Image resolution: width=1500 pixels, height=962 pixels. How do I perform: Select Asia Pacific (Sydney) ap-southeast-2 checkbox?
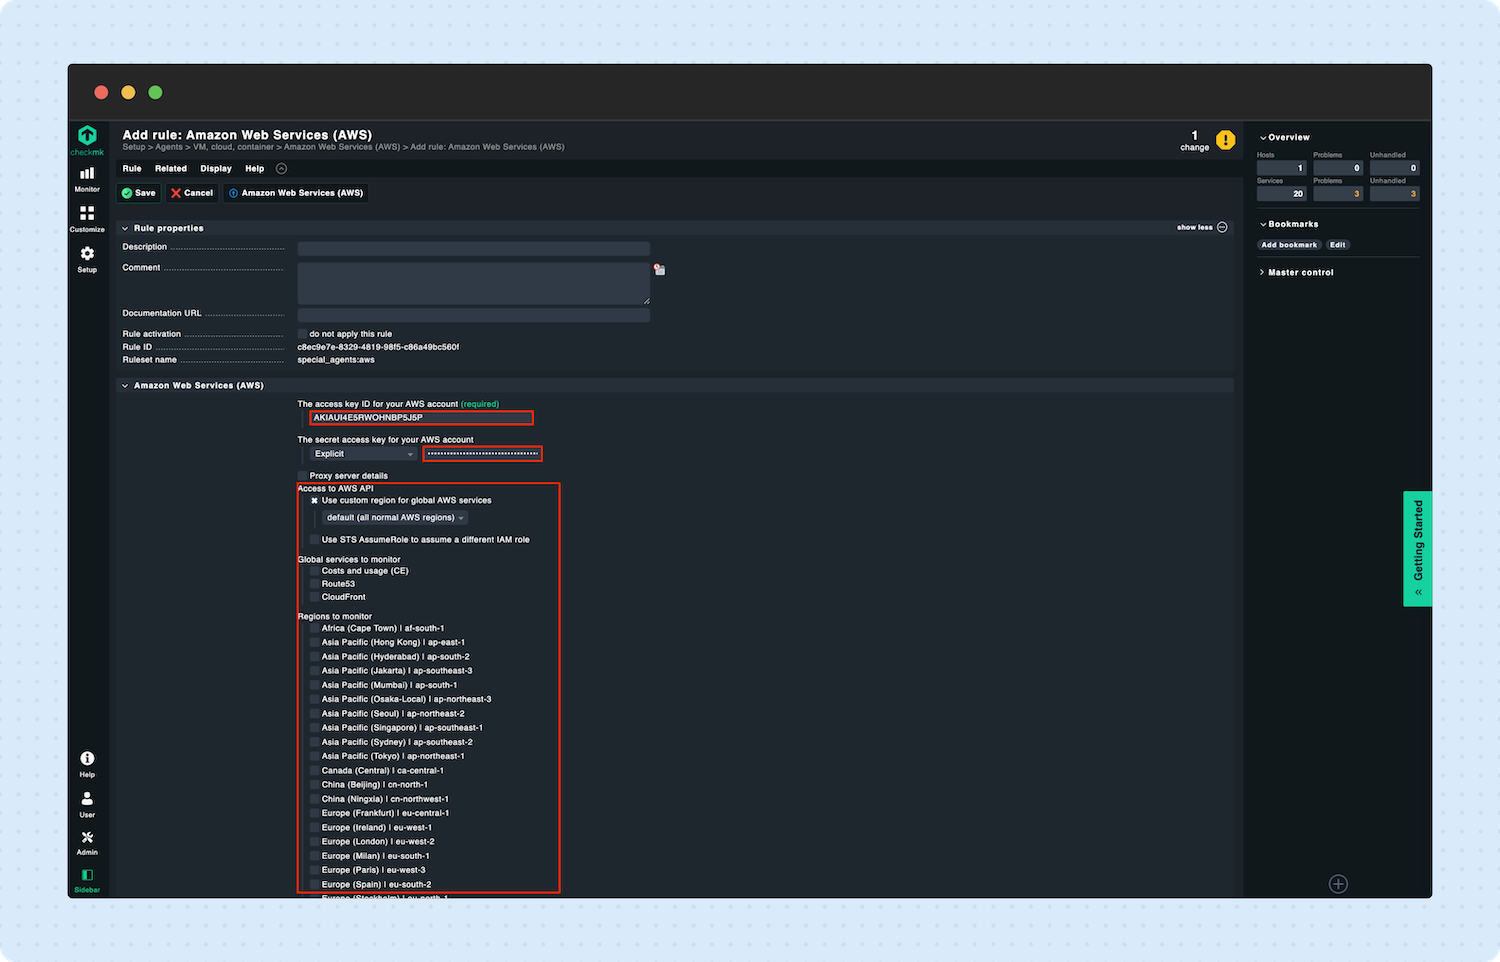tap(314, 742)
